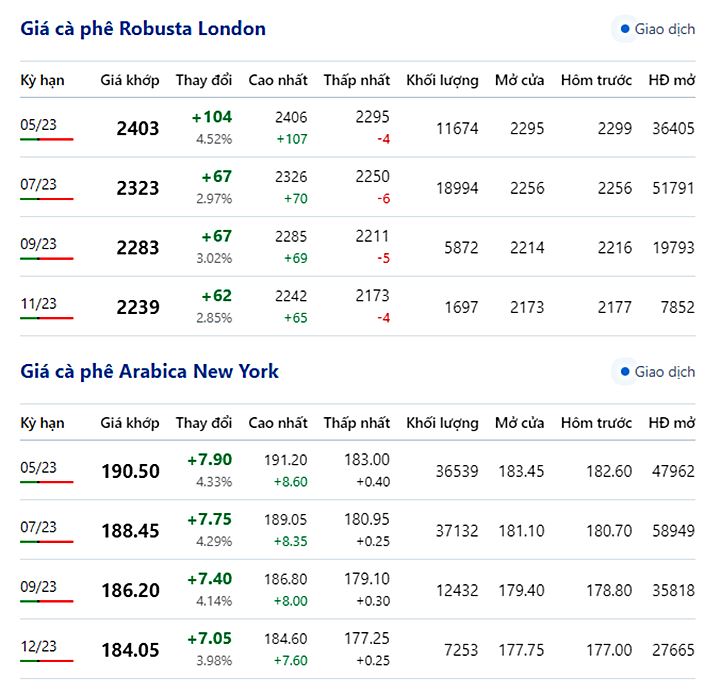Click Arabica opening price 183.45
This screenshot has height=694, width=720.
click(522, 471)
